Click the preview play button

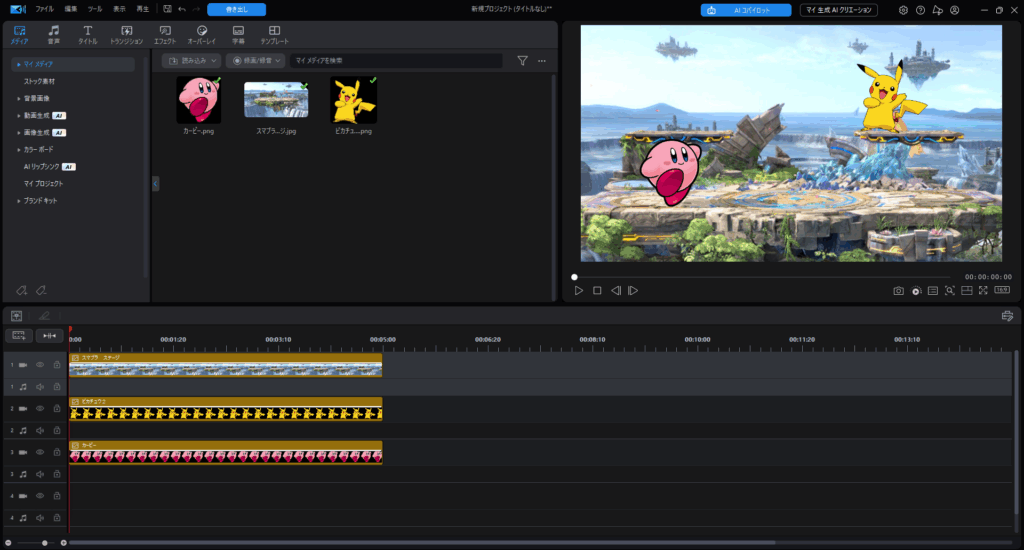pos(579,291)
